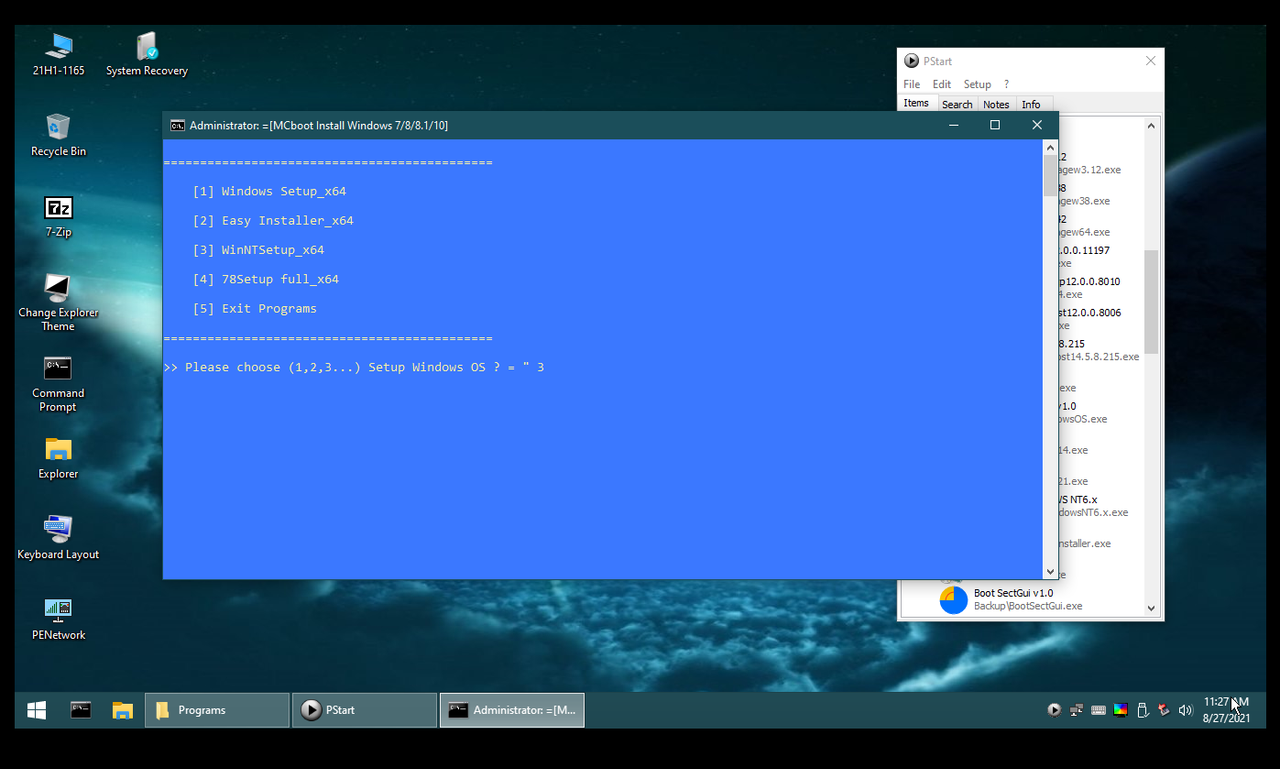Close the PStart window
1280x769 pixels.
[x=1150, y=61]
